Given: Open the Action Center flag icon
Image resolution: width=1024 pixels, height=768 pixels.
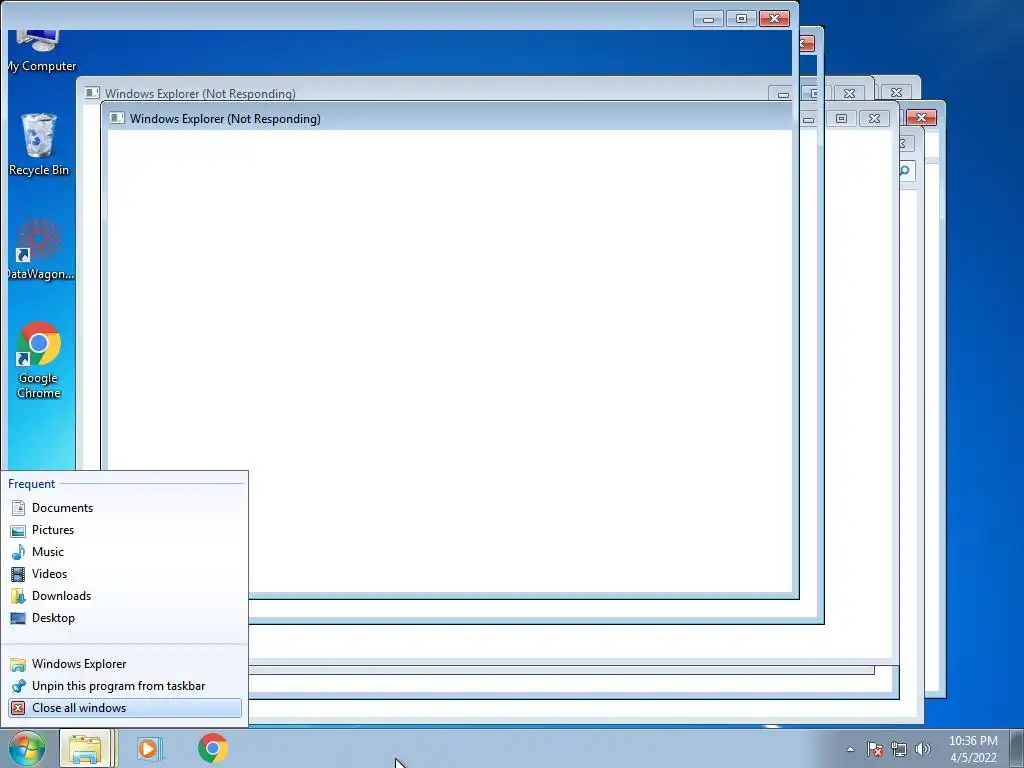Looking at the screenshot, I should point(875,749).
